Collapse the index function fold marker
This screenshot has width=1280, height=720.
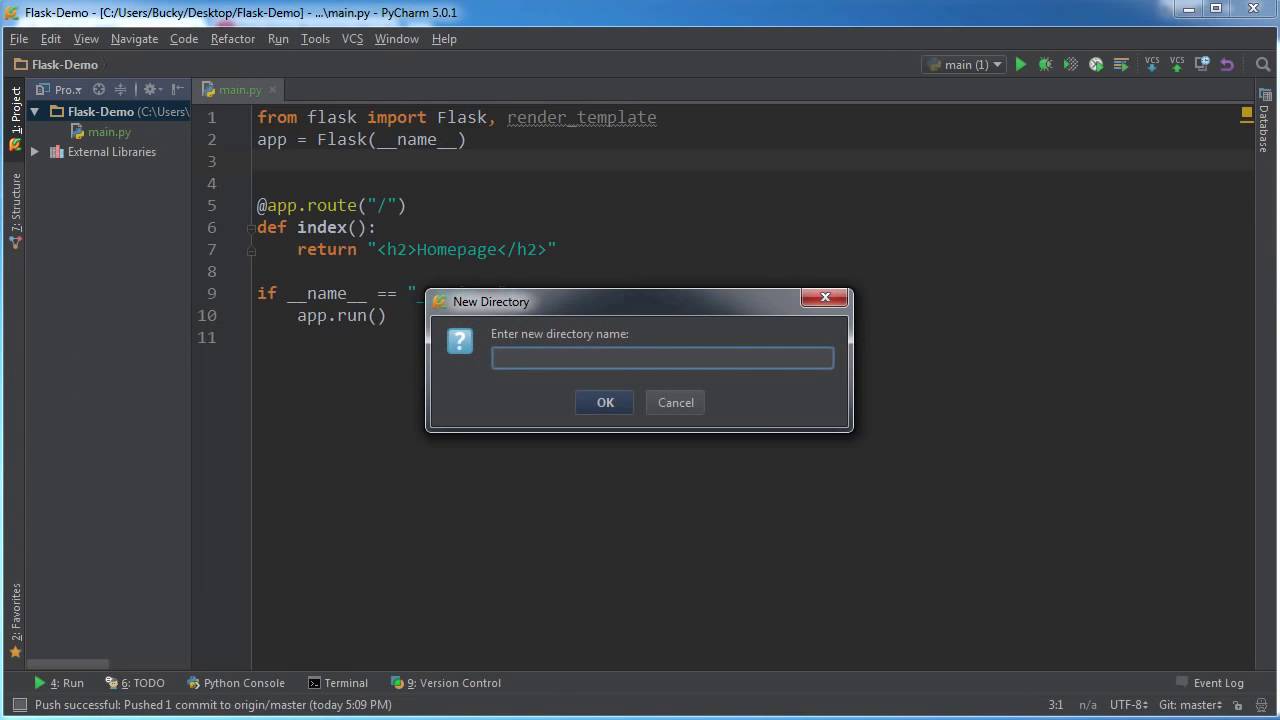tap(253, 228)
